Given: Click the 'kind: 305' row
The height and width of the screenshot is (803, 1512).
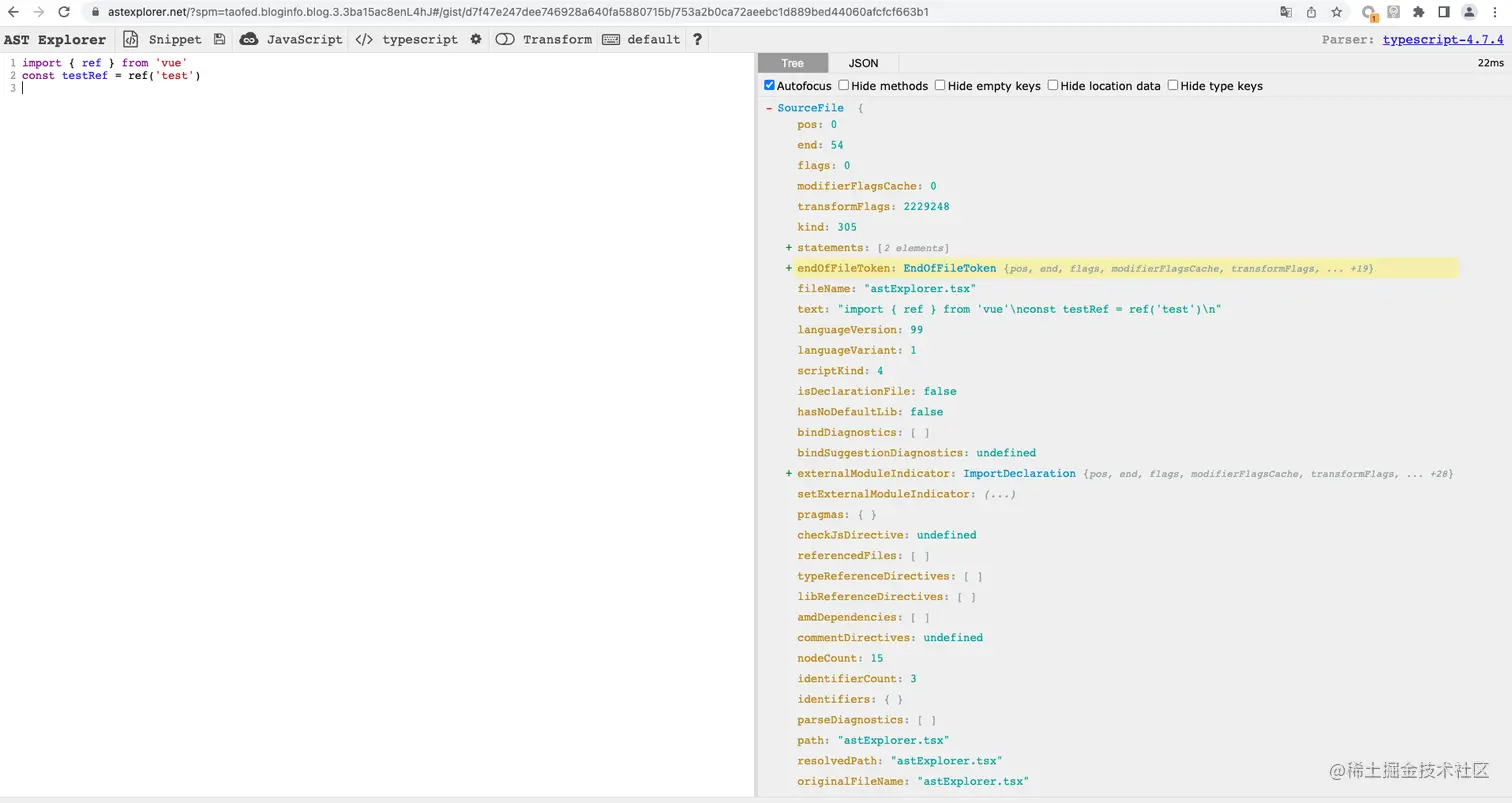Looking at the screenshot, I should 827,227.
